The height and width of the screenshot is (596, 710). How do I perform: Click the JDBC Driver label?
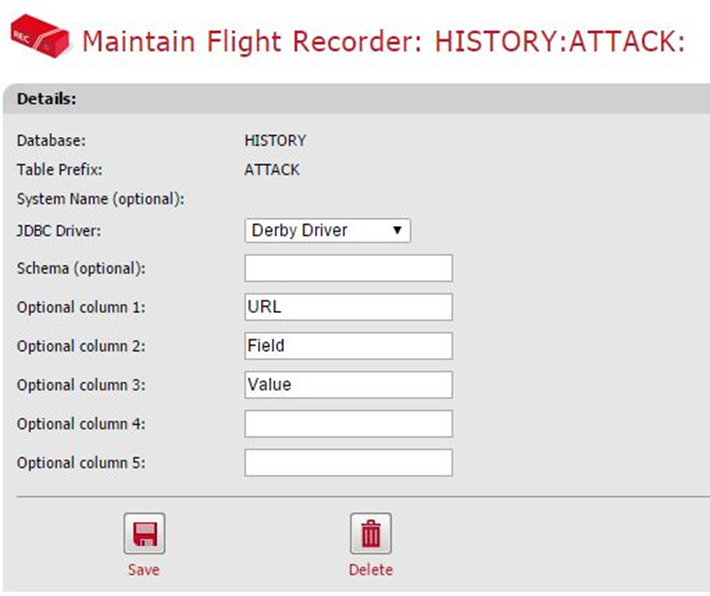pyautogui.click(x=59, y=230)
